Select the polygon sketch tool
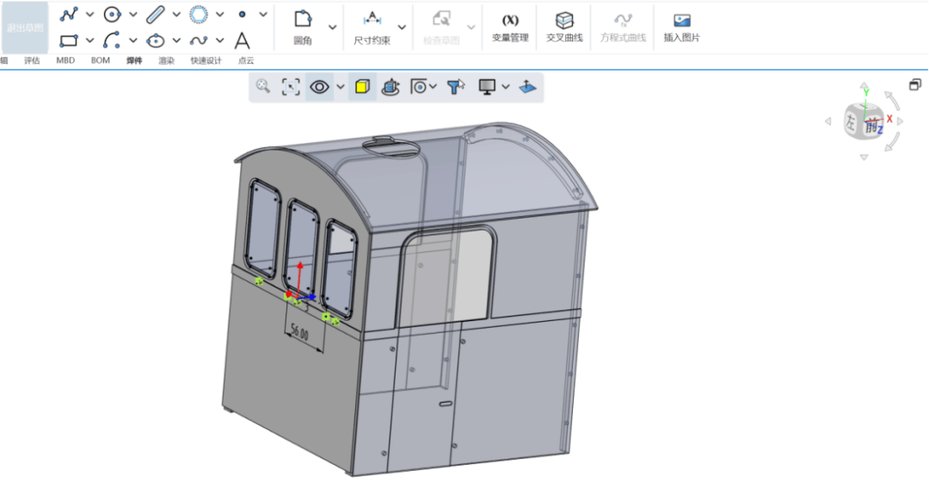The image size is (929, 500). [198, 14]
